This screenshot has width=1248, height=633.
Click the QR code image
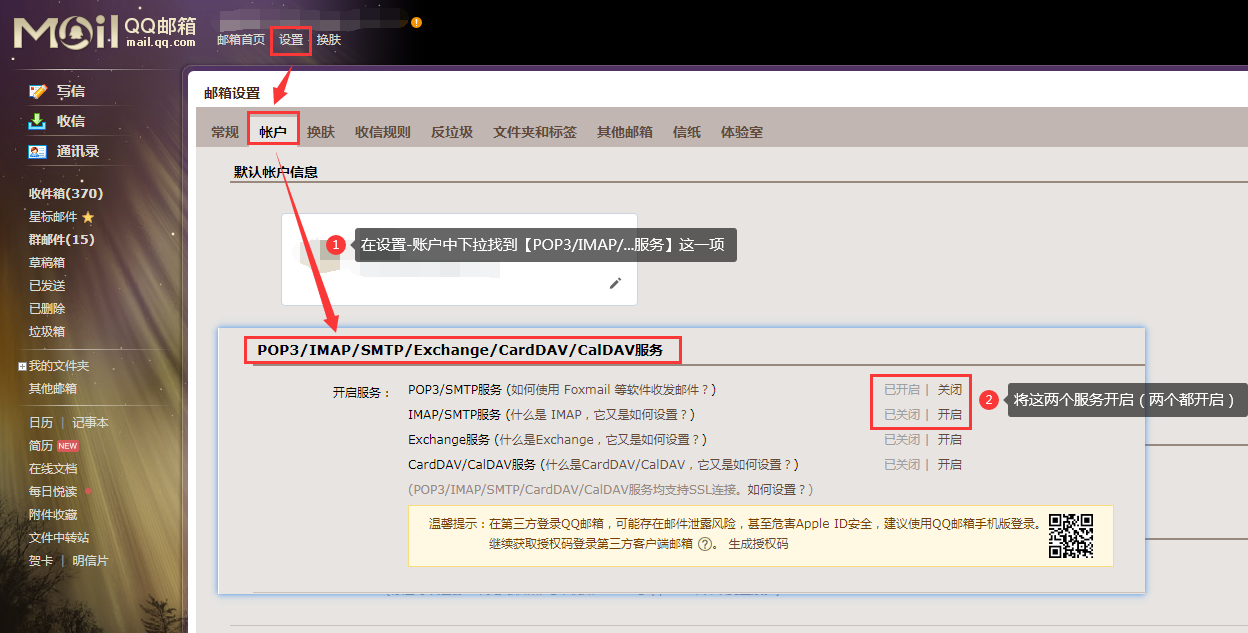[x=1070, y=535]
